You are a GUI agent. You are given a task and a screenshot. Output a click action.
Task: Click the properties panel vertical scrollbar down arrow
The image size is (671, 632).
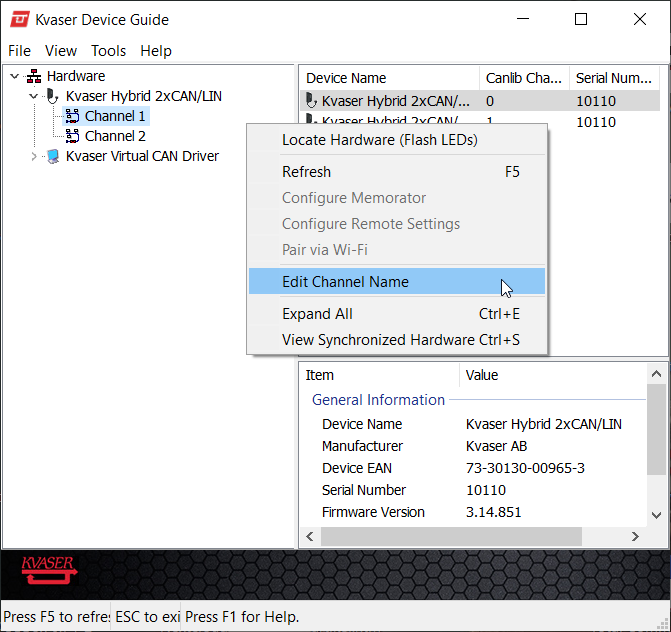point(656,515)
